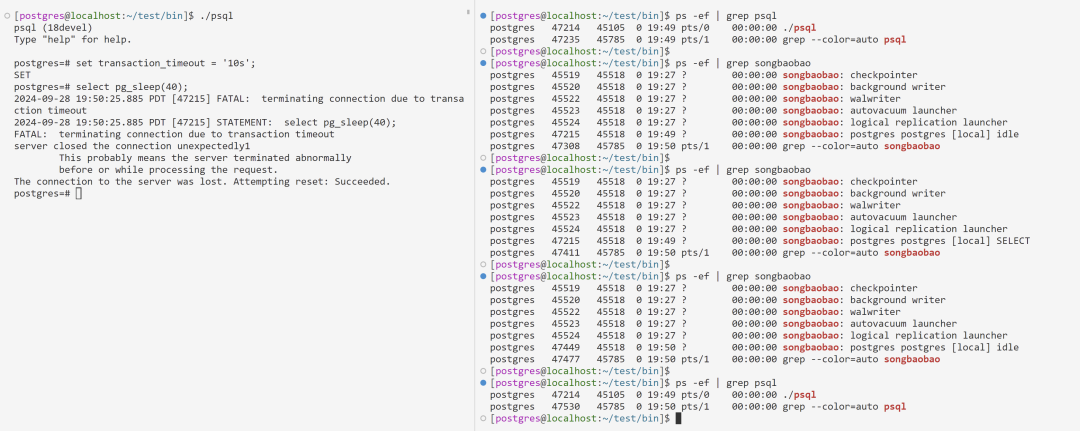Click the right terminal's last prompt with block cursor
This screenshot has height=431, width=1080.
[586, 419]
